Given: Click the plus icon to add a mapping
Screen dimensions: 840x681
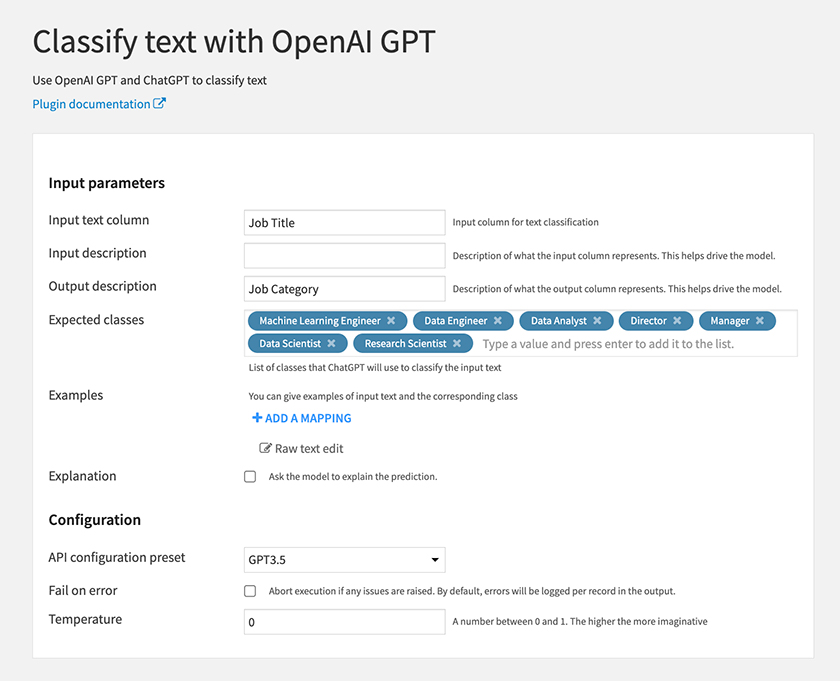Looking at the screenshot, I should point(257,417).
